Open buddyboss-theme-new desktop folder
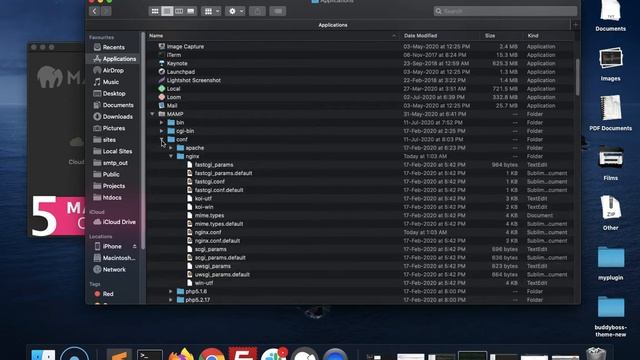This screenshot has height=360, width=640. coord(611,317)
